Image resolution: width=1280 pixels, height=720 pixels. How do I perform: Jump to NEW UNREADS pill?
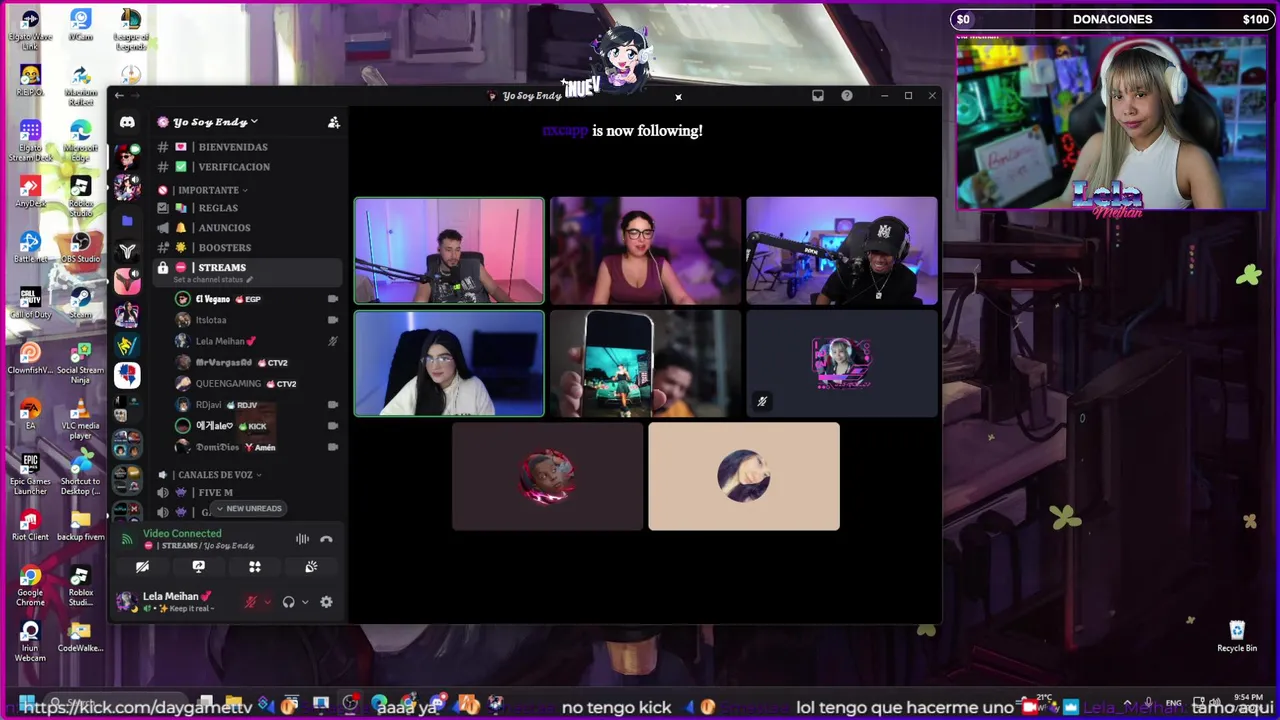(x=248, y=509)
